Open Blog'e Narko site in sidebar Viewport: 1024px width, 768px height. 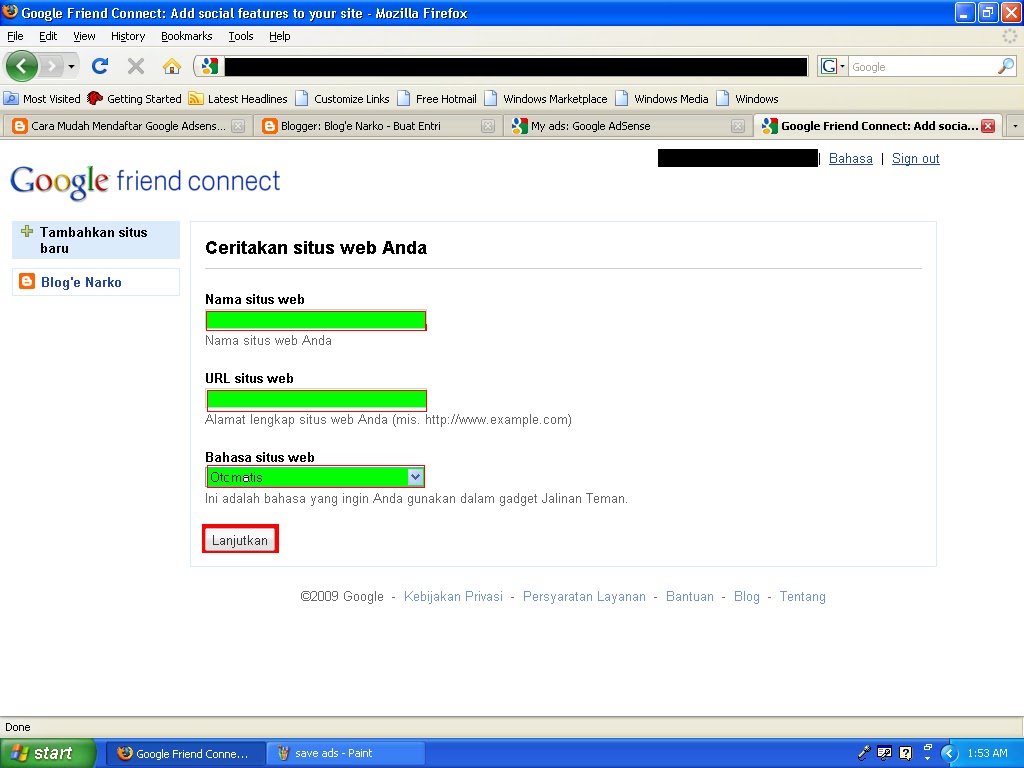click(96, 282)
